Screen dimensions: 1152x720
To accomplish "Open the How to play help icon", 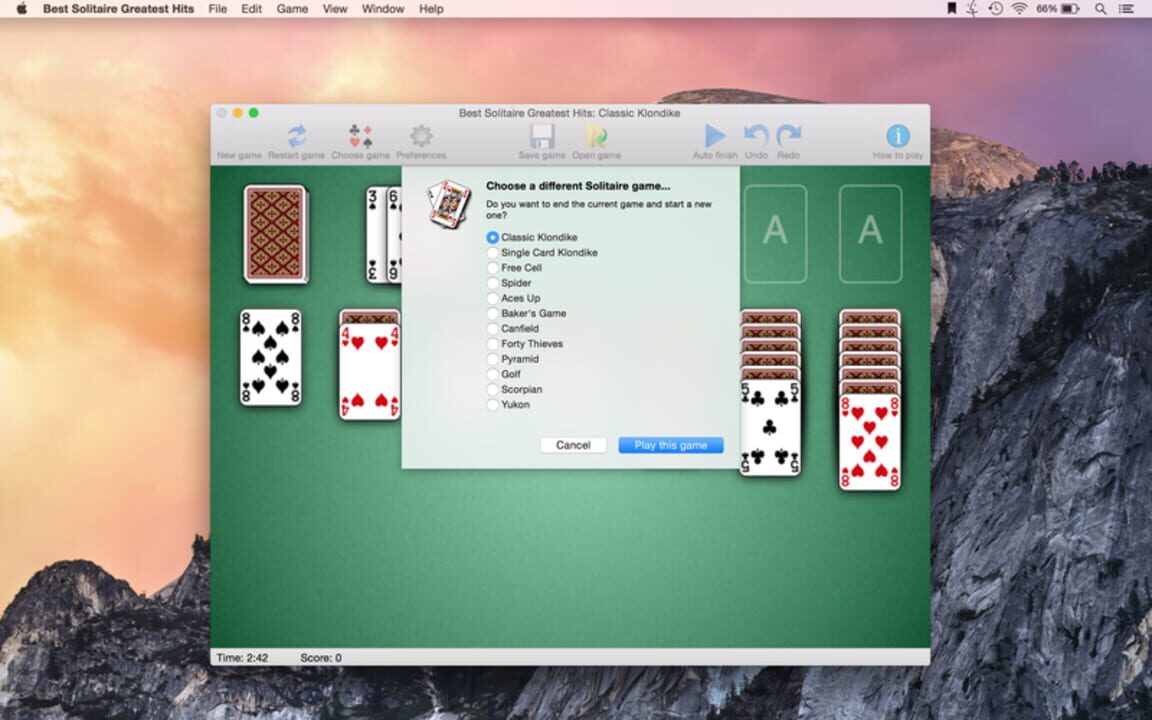I will pos(895,138).
